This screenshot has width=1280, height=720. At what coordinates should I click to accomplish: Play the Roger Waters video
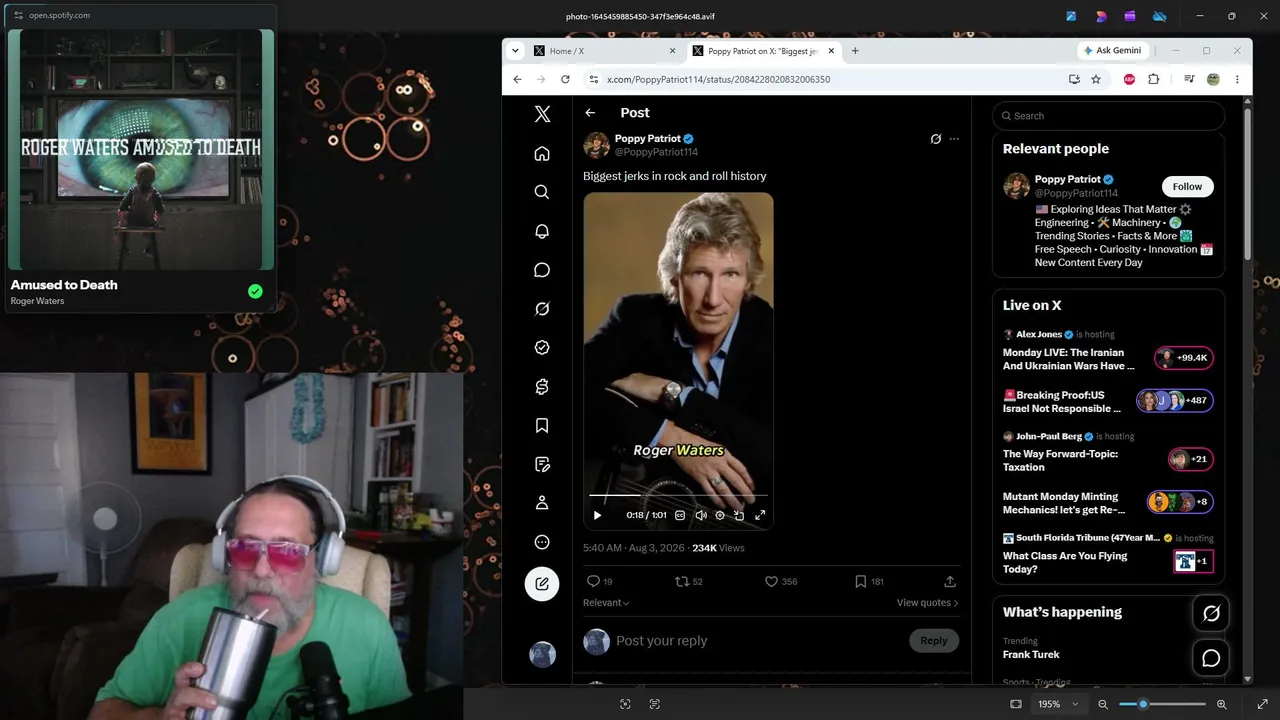tap(597, 515)
